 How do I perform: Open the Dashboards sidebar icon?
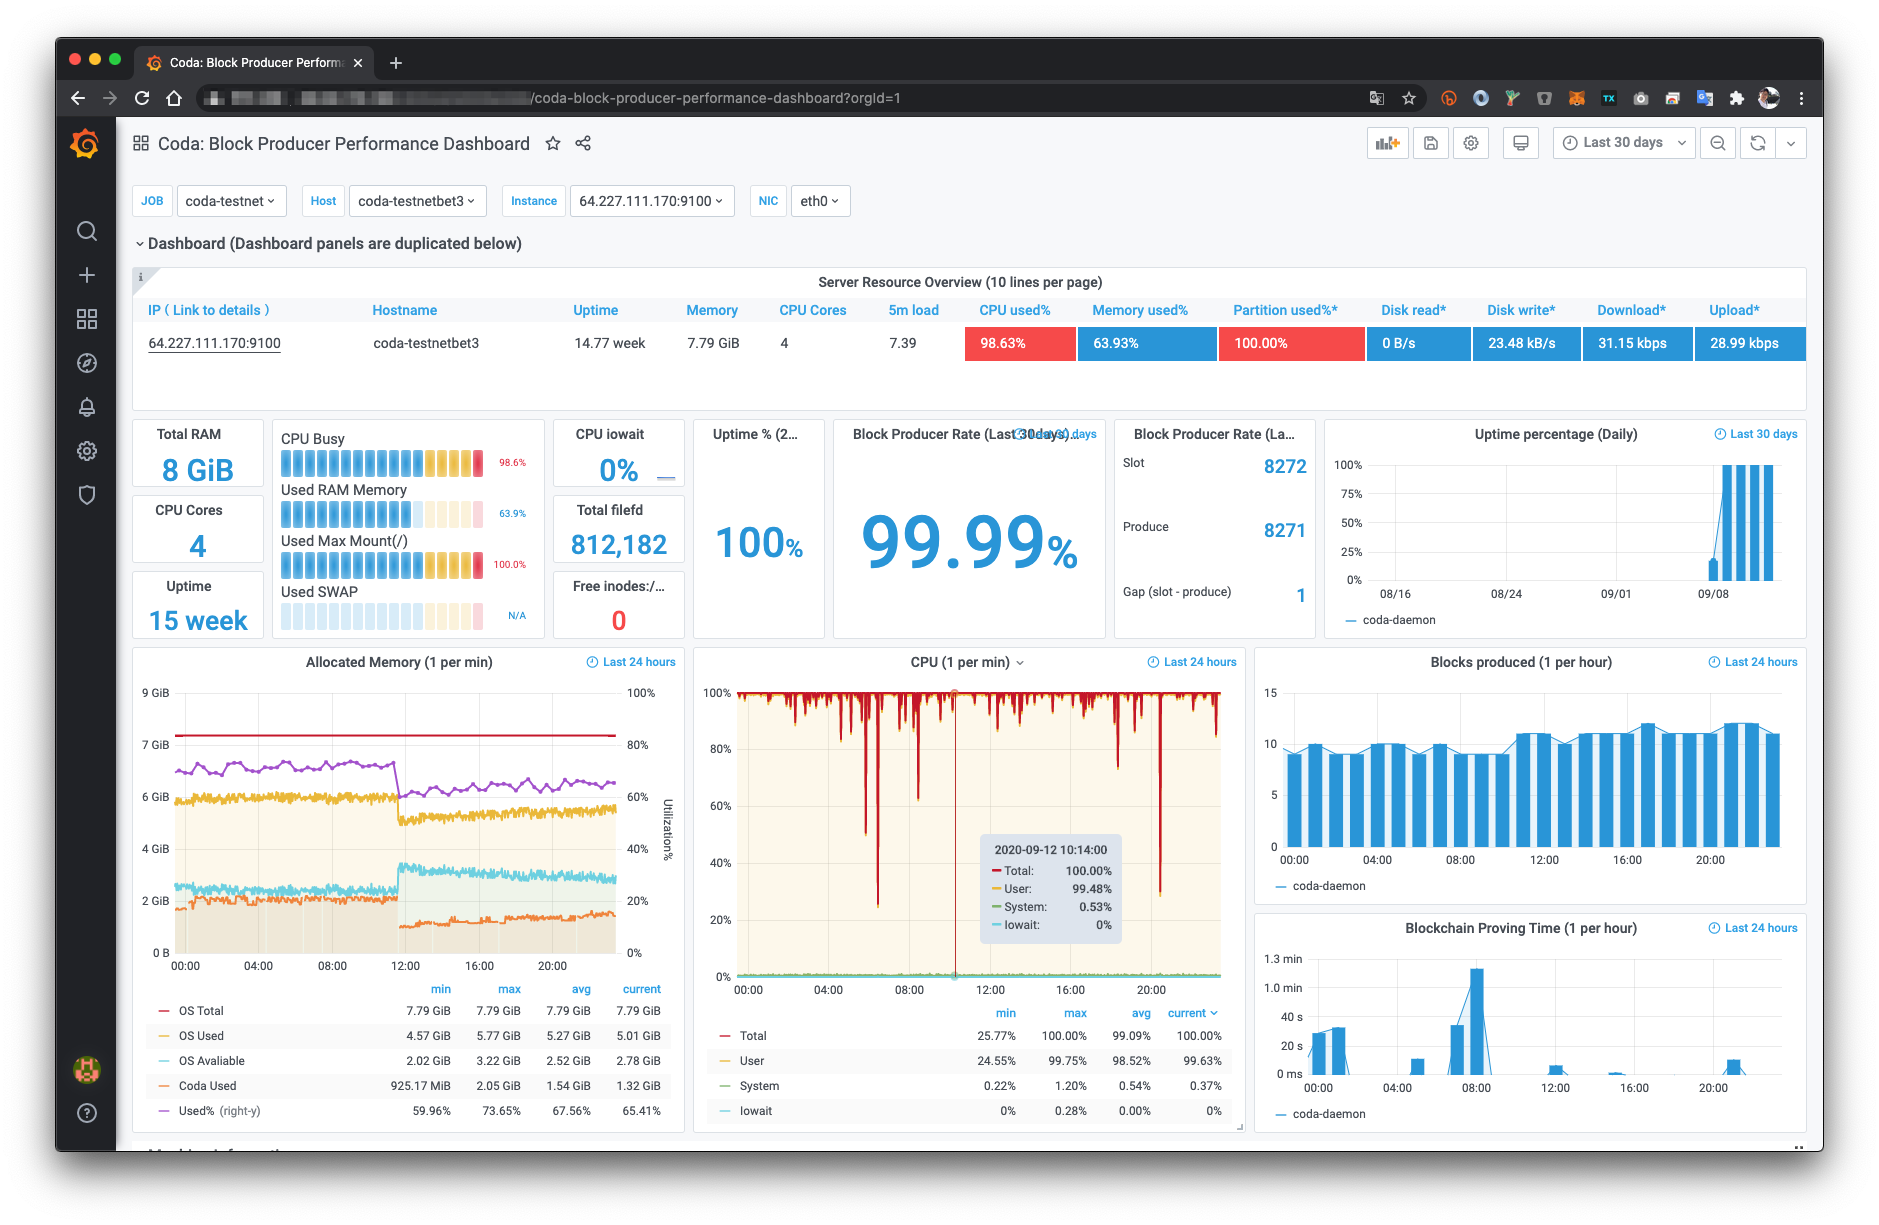click(87, 319)
